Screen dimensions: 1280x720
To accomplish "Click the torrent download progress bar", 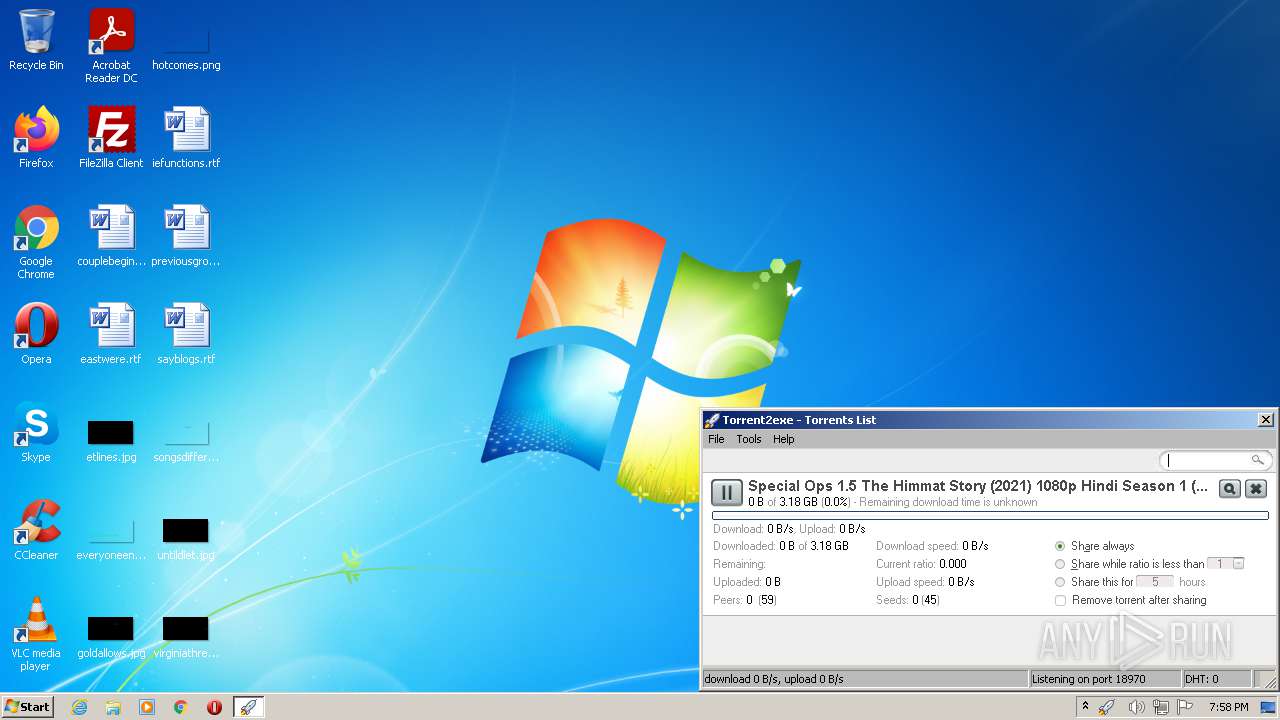I will pos(990,516).
